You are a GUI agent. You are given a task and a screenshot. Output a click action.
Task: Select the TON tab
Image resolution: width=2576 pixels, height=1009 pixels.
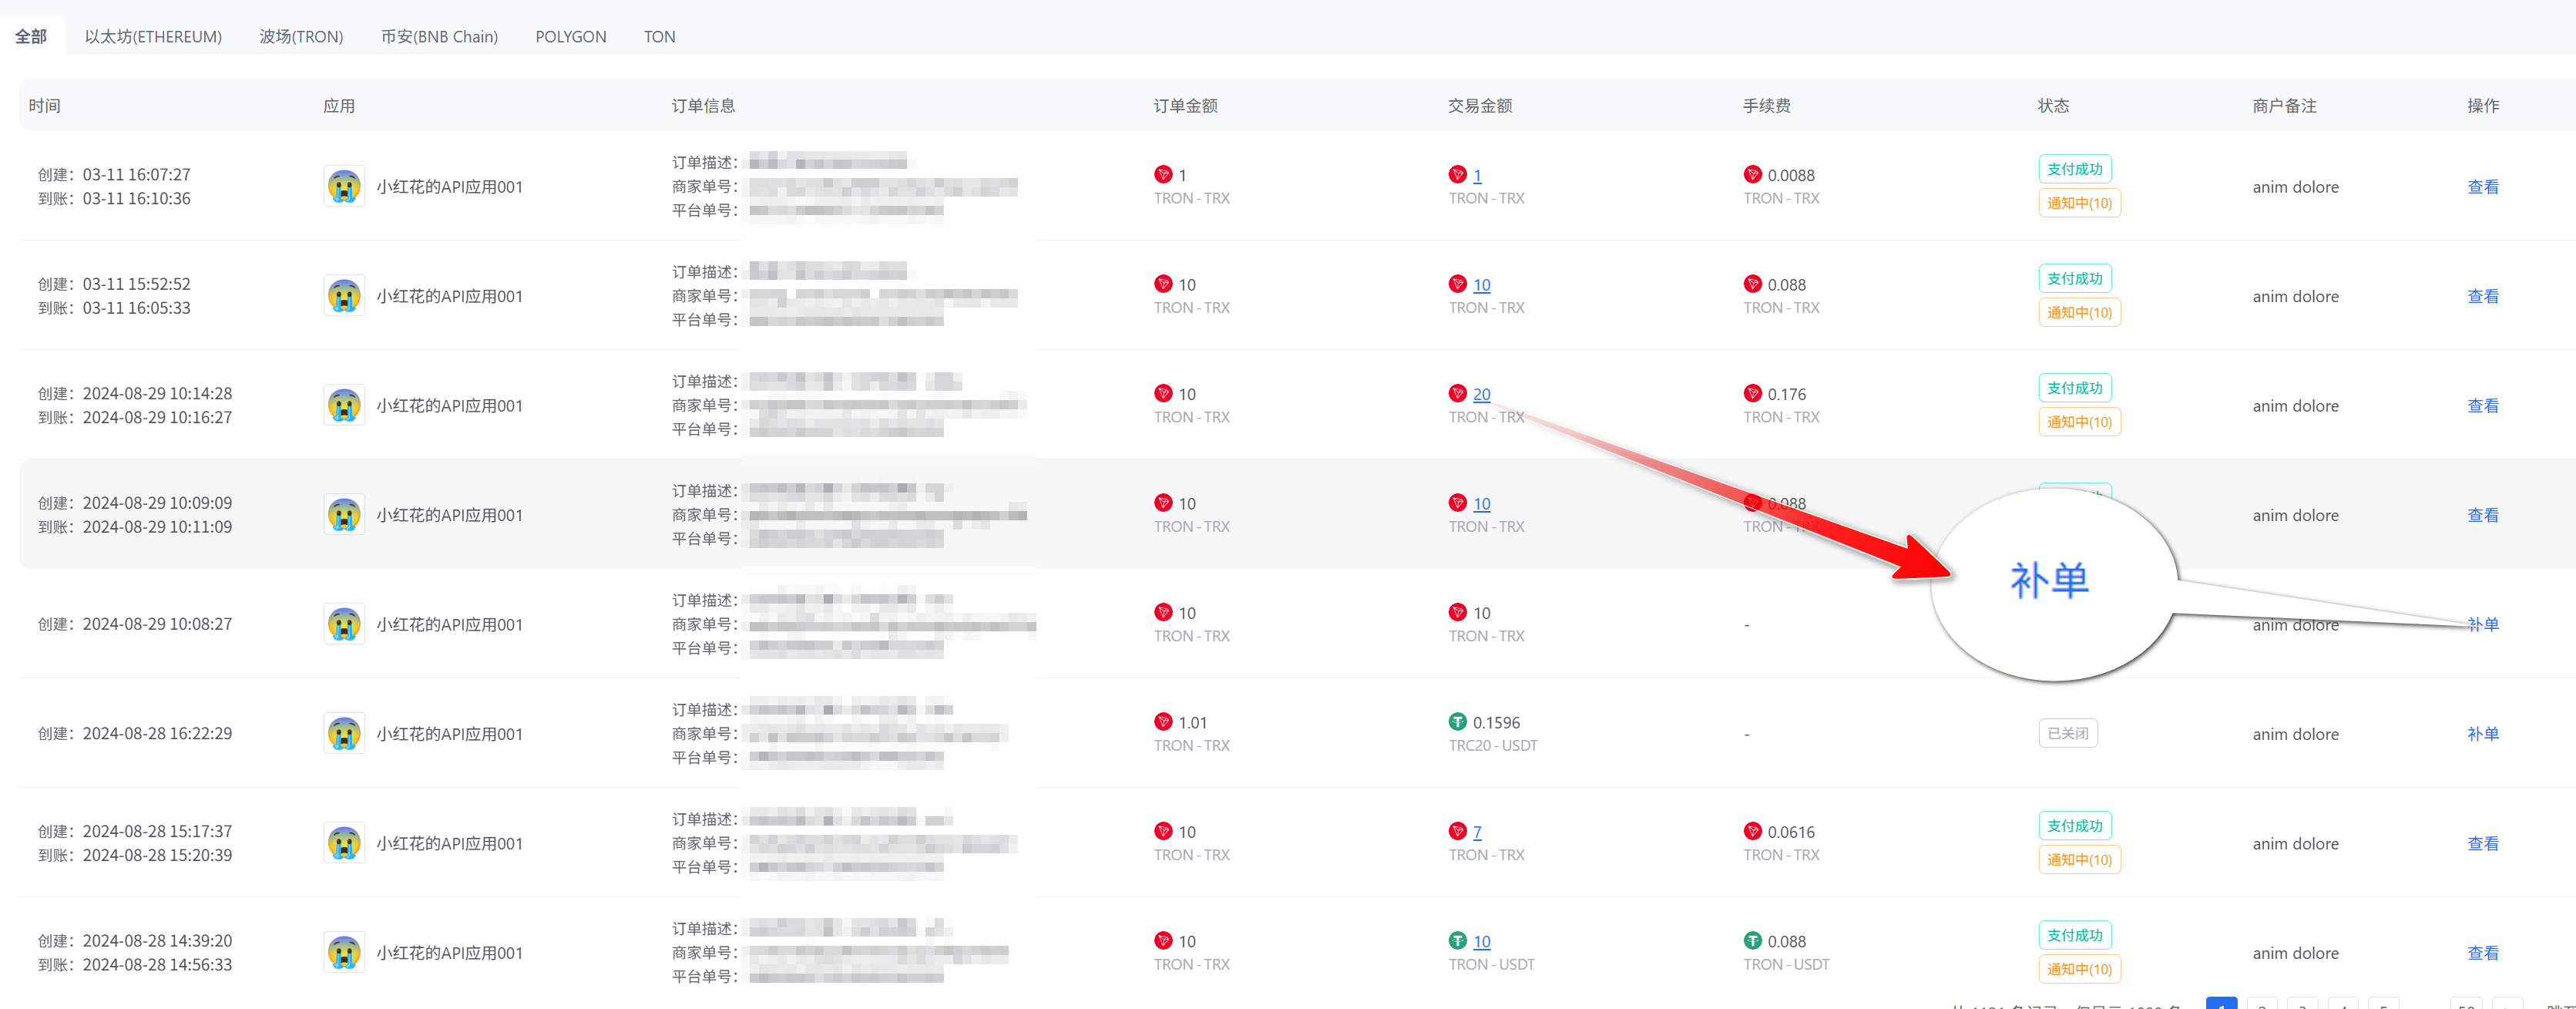(x=659, y=37)
